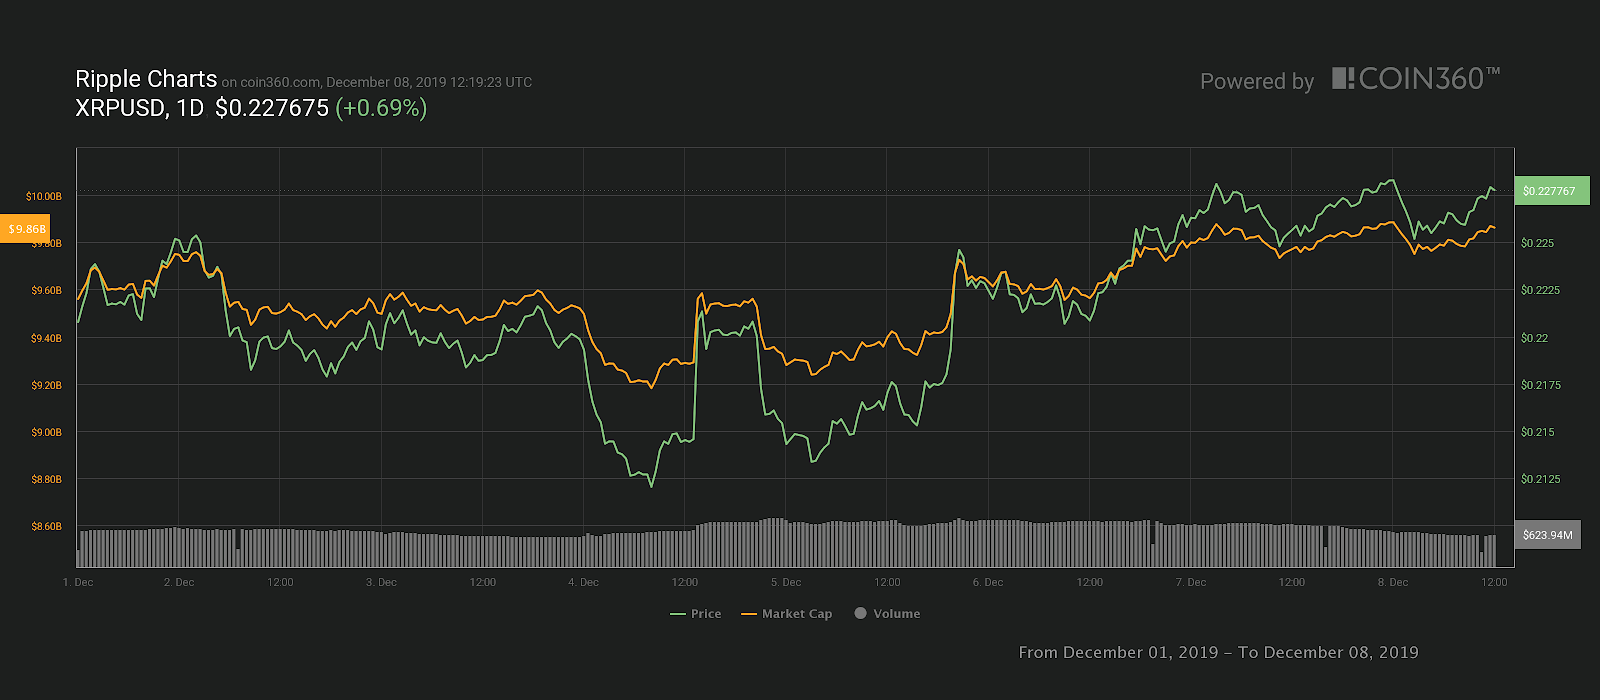This screenshot has height=700, width=1600.
Task: Click the $8.60B axis label
Action: [x=46, y=526]
